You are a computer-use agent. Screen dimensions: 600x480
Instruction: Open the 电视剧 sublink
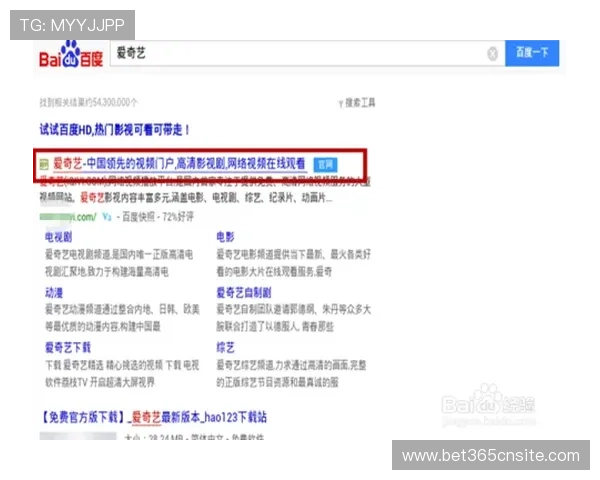pos(59,237)
